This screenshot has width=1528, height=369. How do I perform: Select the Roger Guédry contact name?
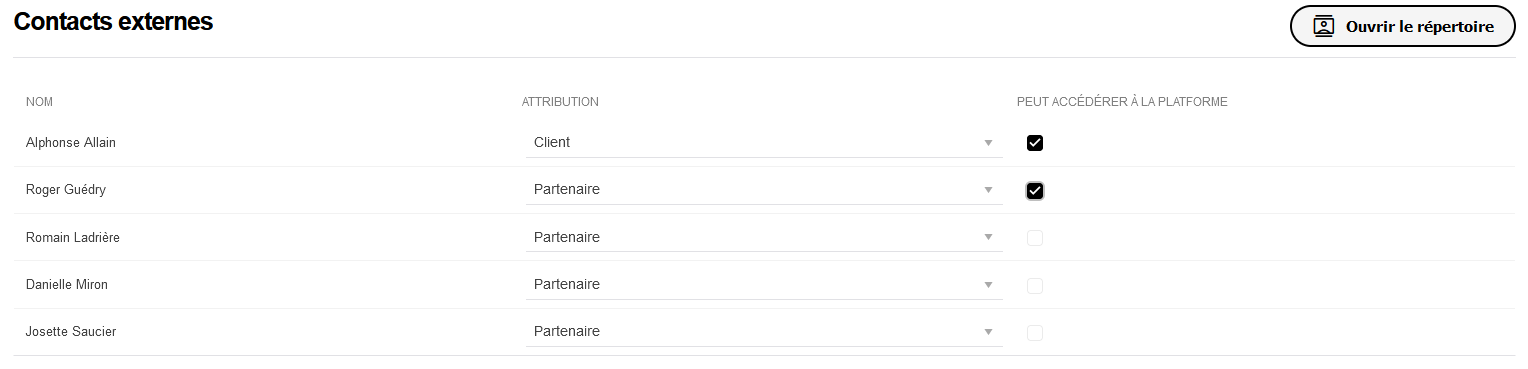pos(66,190)
